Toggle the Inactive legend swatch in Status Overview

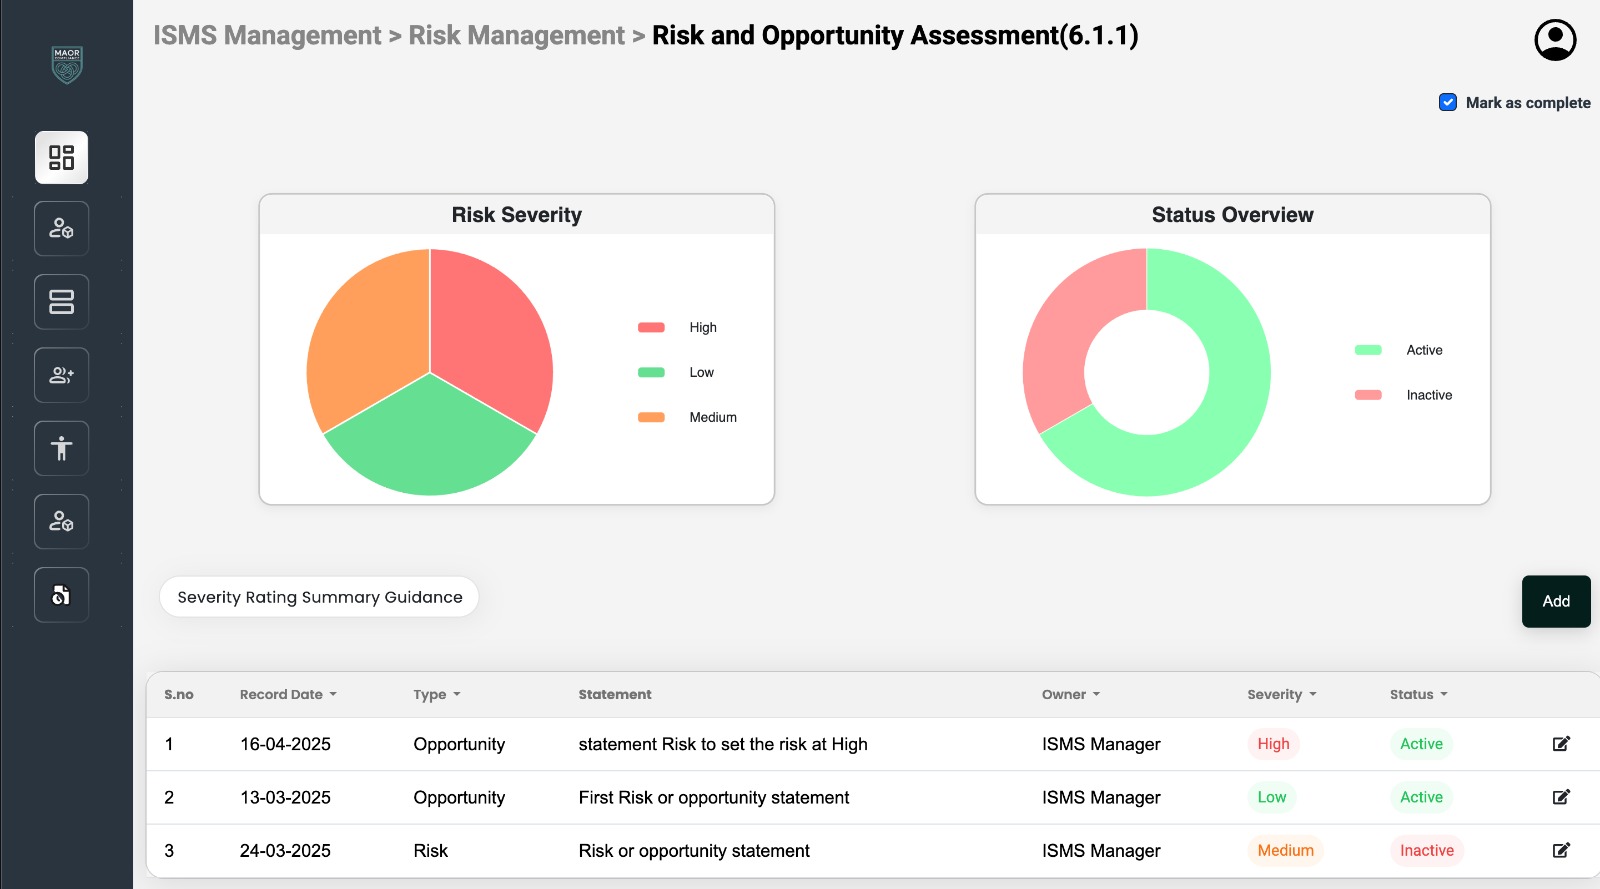[x=1368, y=395]
